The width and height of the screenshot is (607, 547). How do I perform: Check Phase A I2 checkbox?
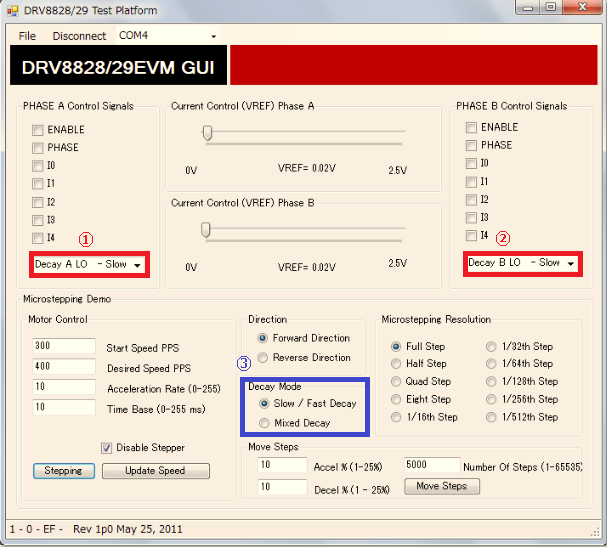click(x=38, y=202)
